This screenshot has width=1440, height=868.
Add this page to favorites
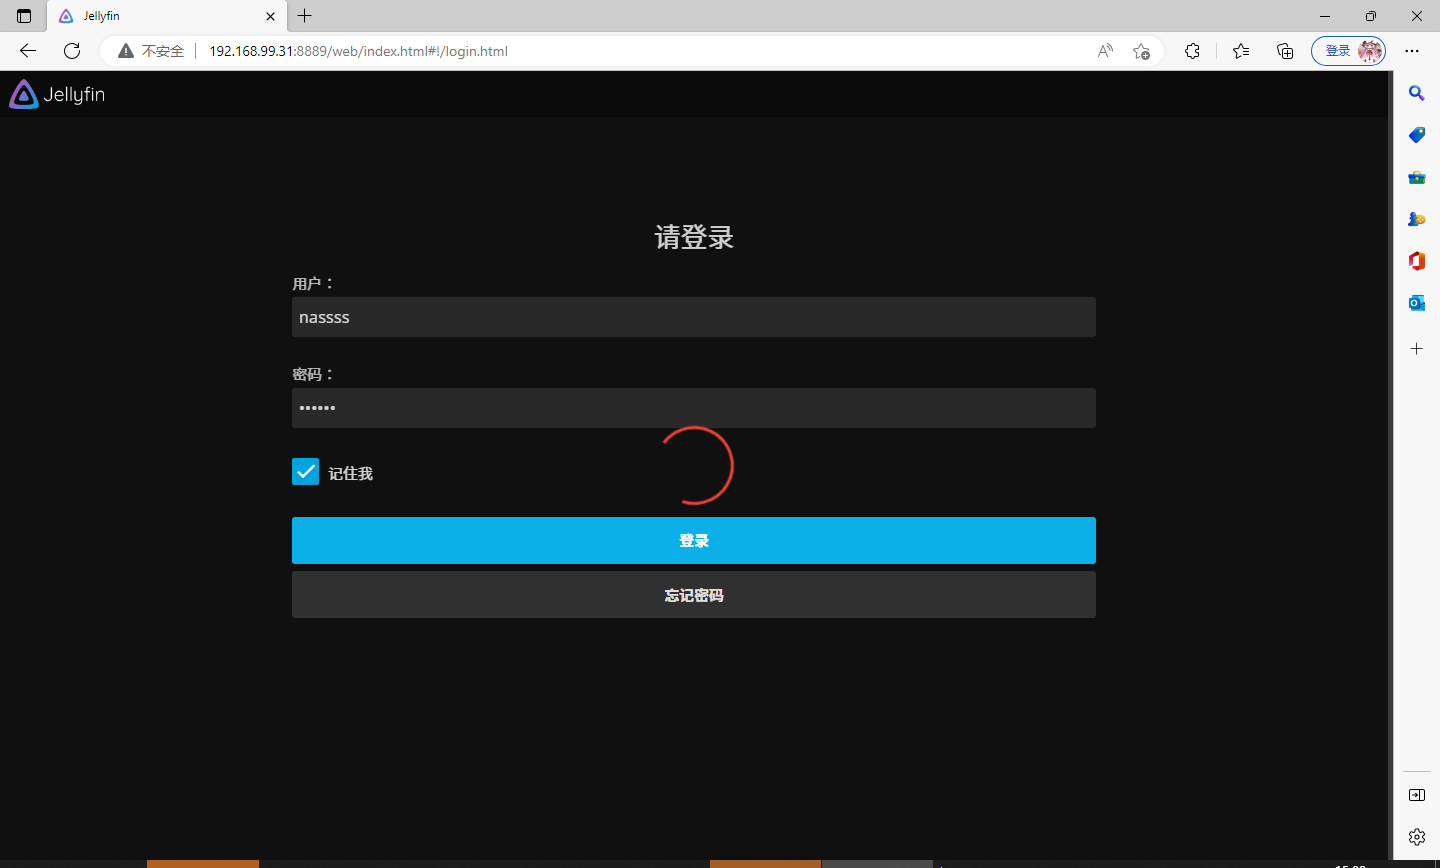[1141, 51]
